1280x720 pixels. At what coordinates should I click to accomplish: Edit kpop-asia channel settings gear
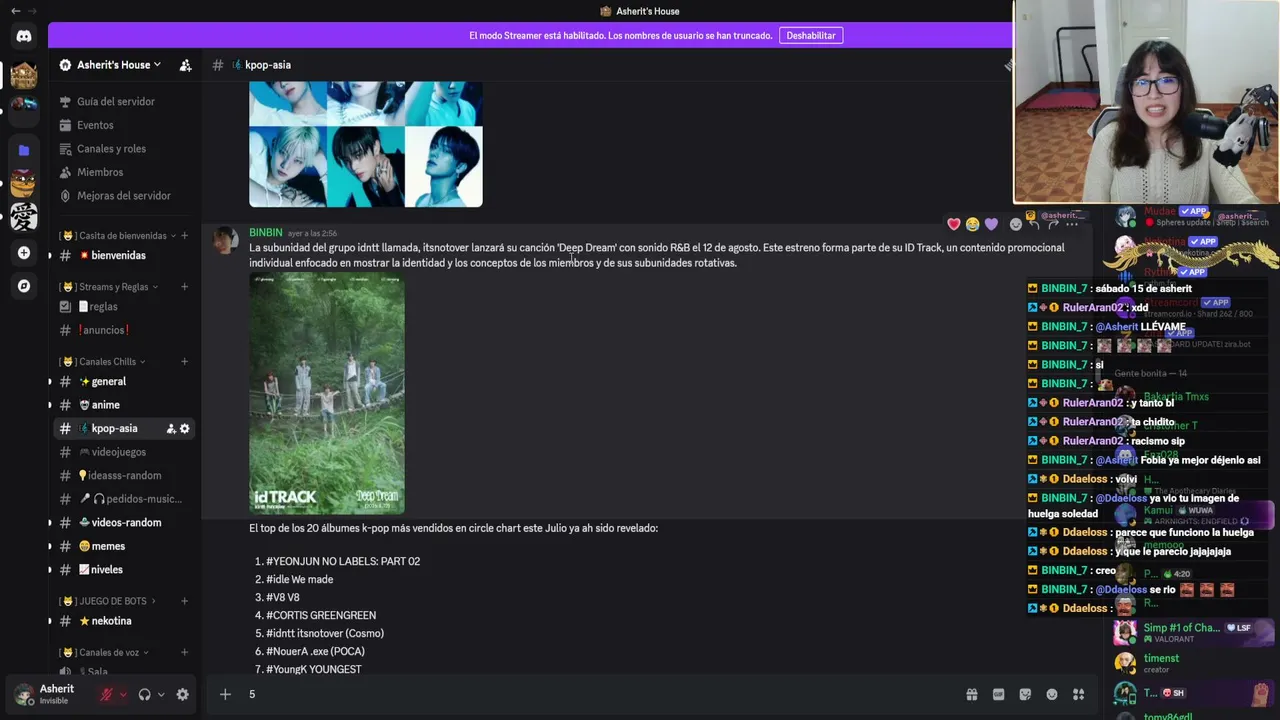[x=185, y=428]
